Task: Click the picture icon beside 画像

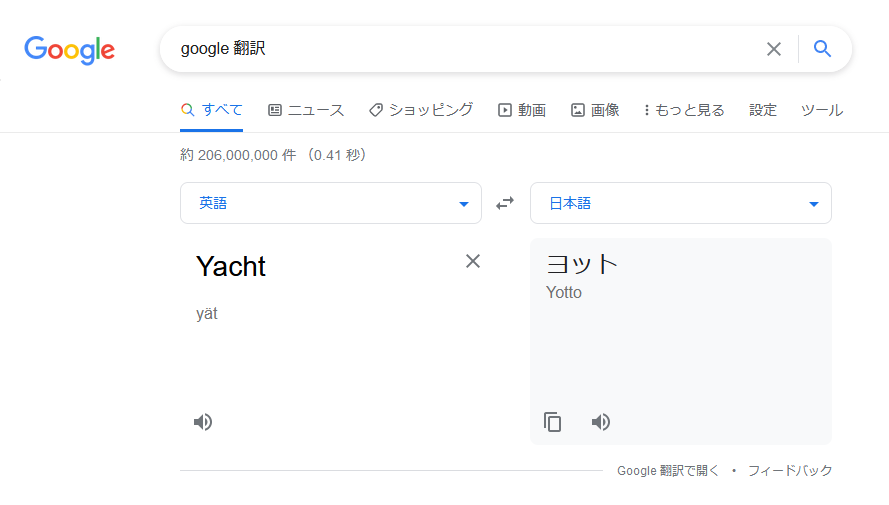Action: [x=577, y=110]
